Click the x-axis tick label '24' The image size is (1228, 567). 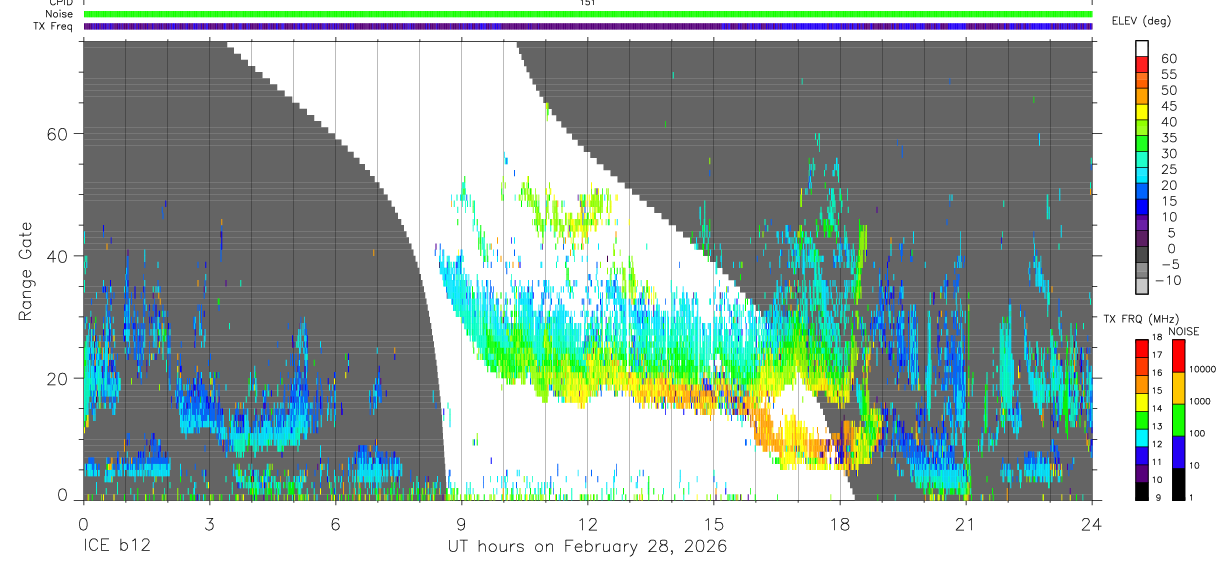click(1091, 523)
